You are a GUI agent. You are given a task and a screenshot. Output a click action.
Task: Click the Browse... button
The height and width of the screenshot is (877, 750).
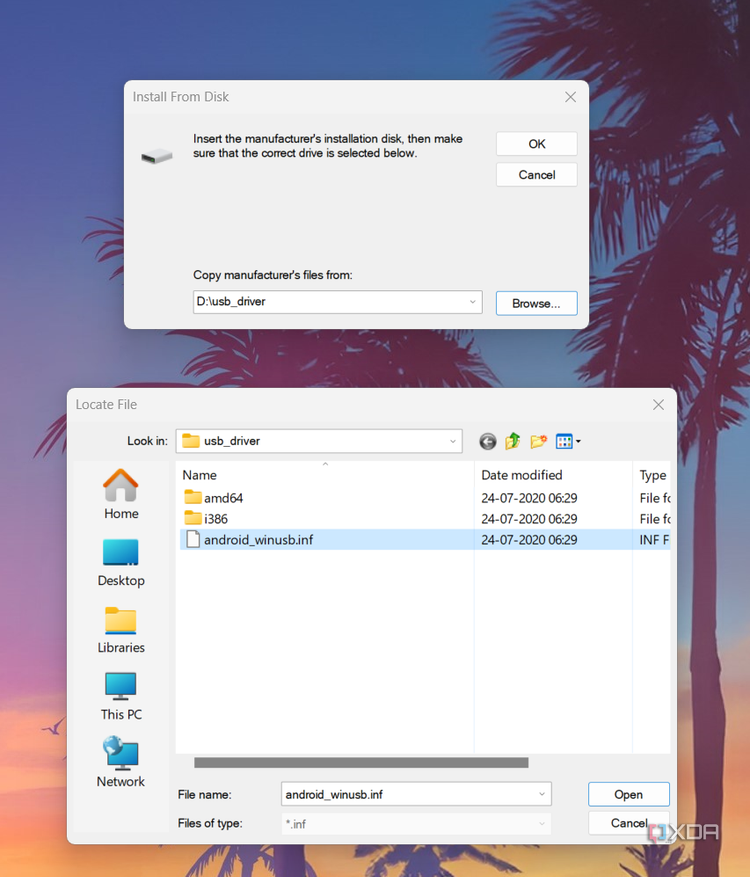(536, 303)
